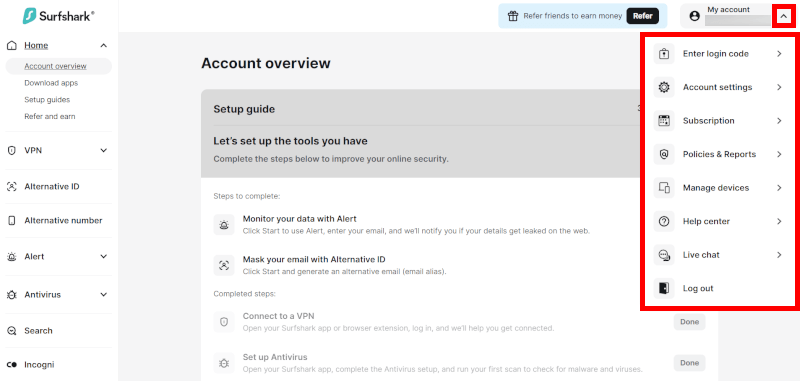
Task: Click the Antivirus bug icon in sidebar
Action: pyautogui.click(x=12, y=295)
